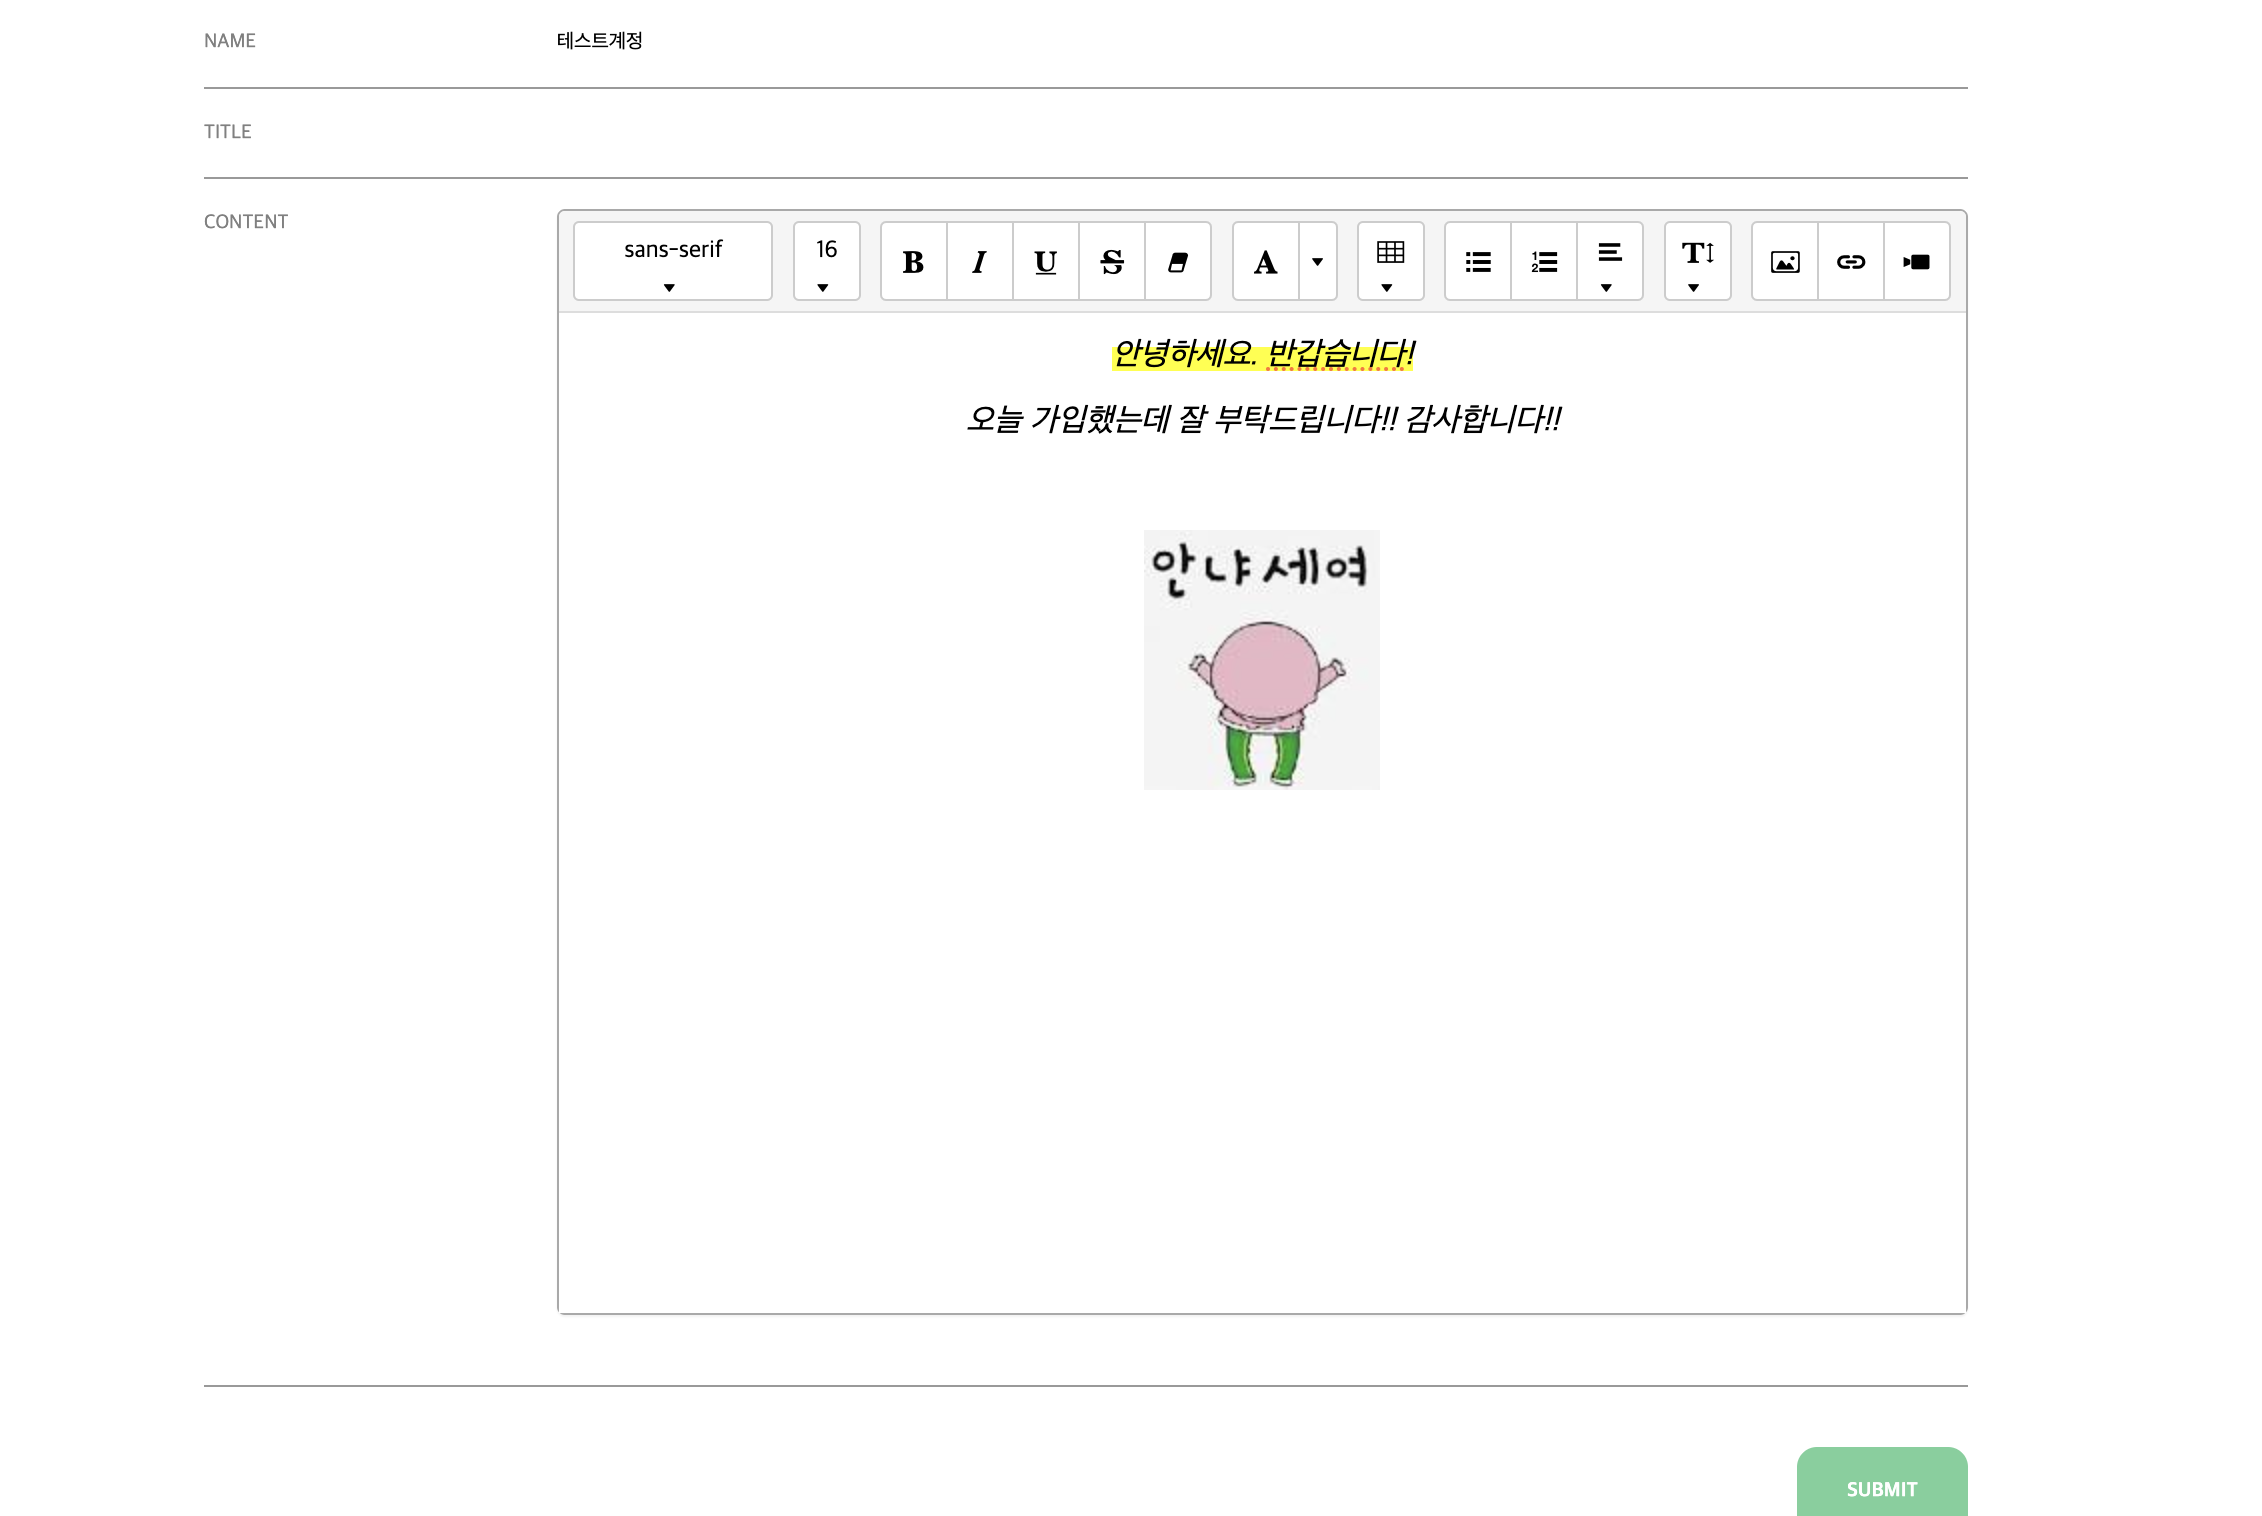Open the font color picker
Image resolution: width=2262 pixels, height=1516 pixels.
(x=1265, y=261)
